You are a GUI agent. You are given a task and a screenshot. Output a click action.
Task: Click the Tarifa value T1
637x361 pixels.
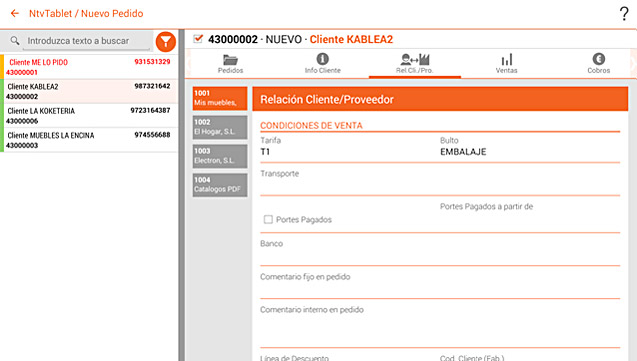click(x=265, y=152)
